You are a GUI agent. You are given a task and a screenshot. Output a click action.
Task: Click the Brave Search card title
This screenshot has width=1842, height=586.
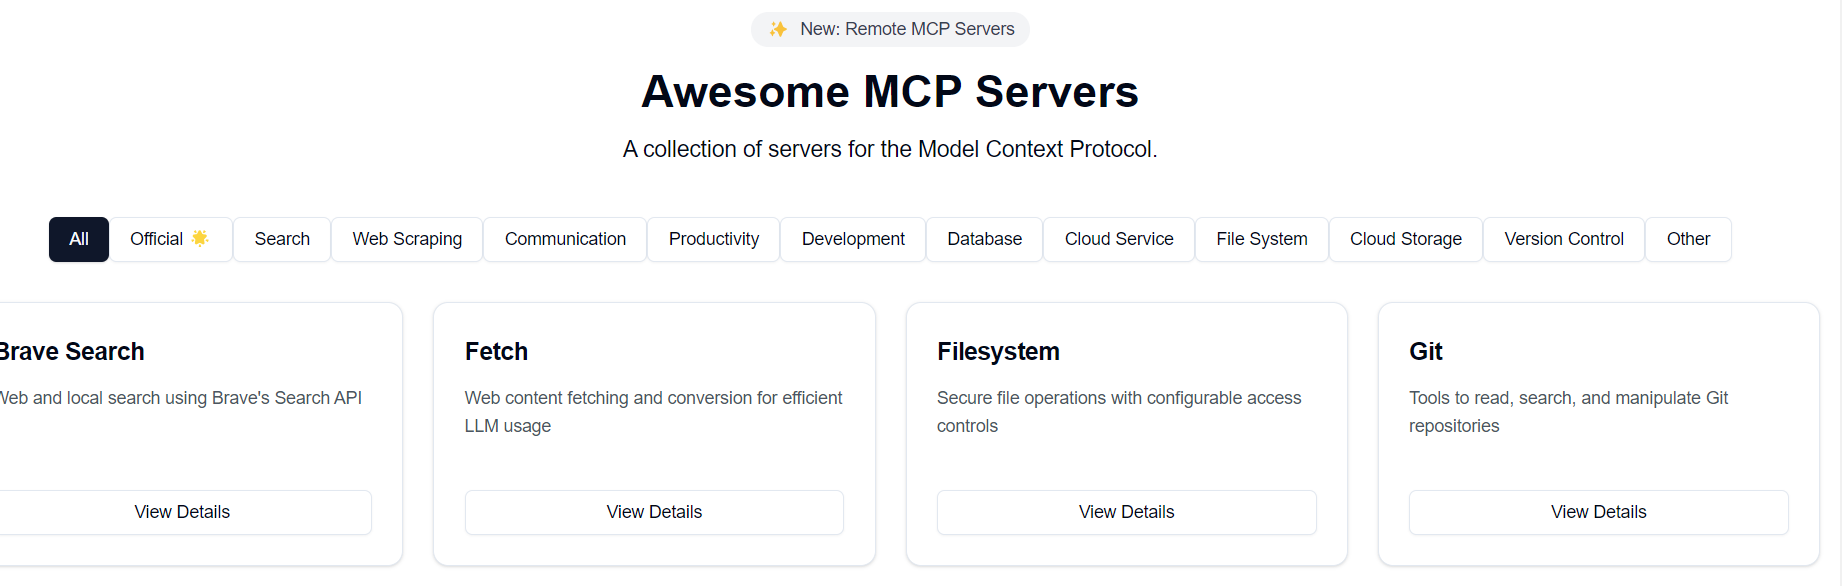click(x=71, y=352)
